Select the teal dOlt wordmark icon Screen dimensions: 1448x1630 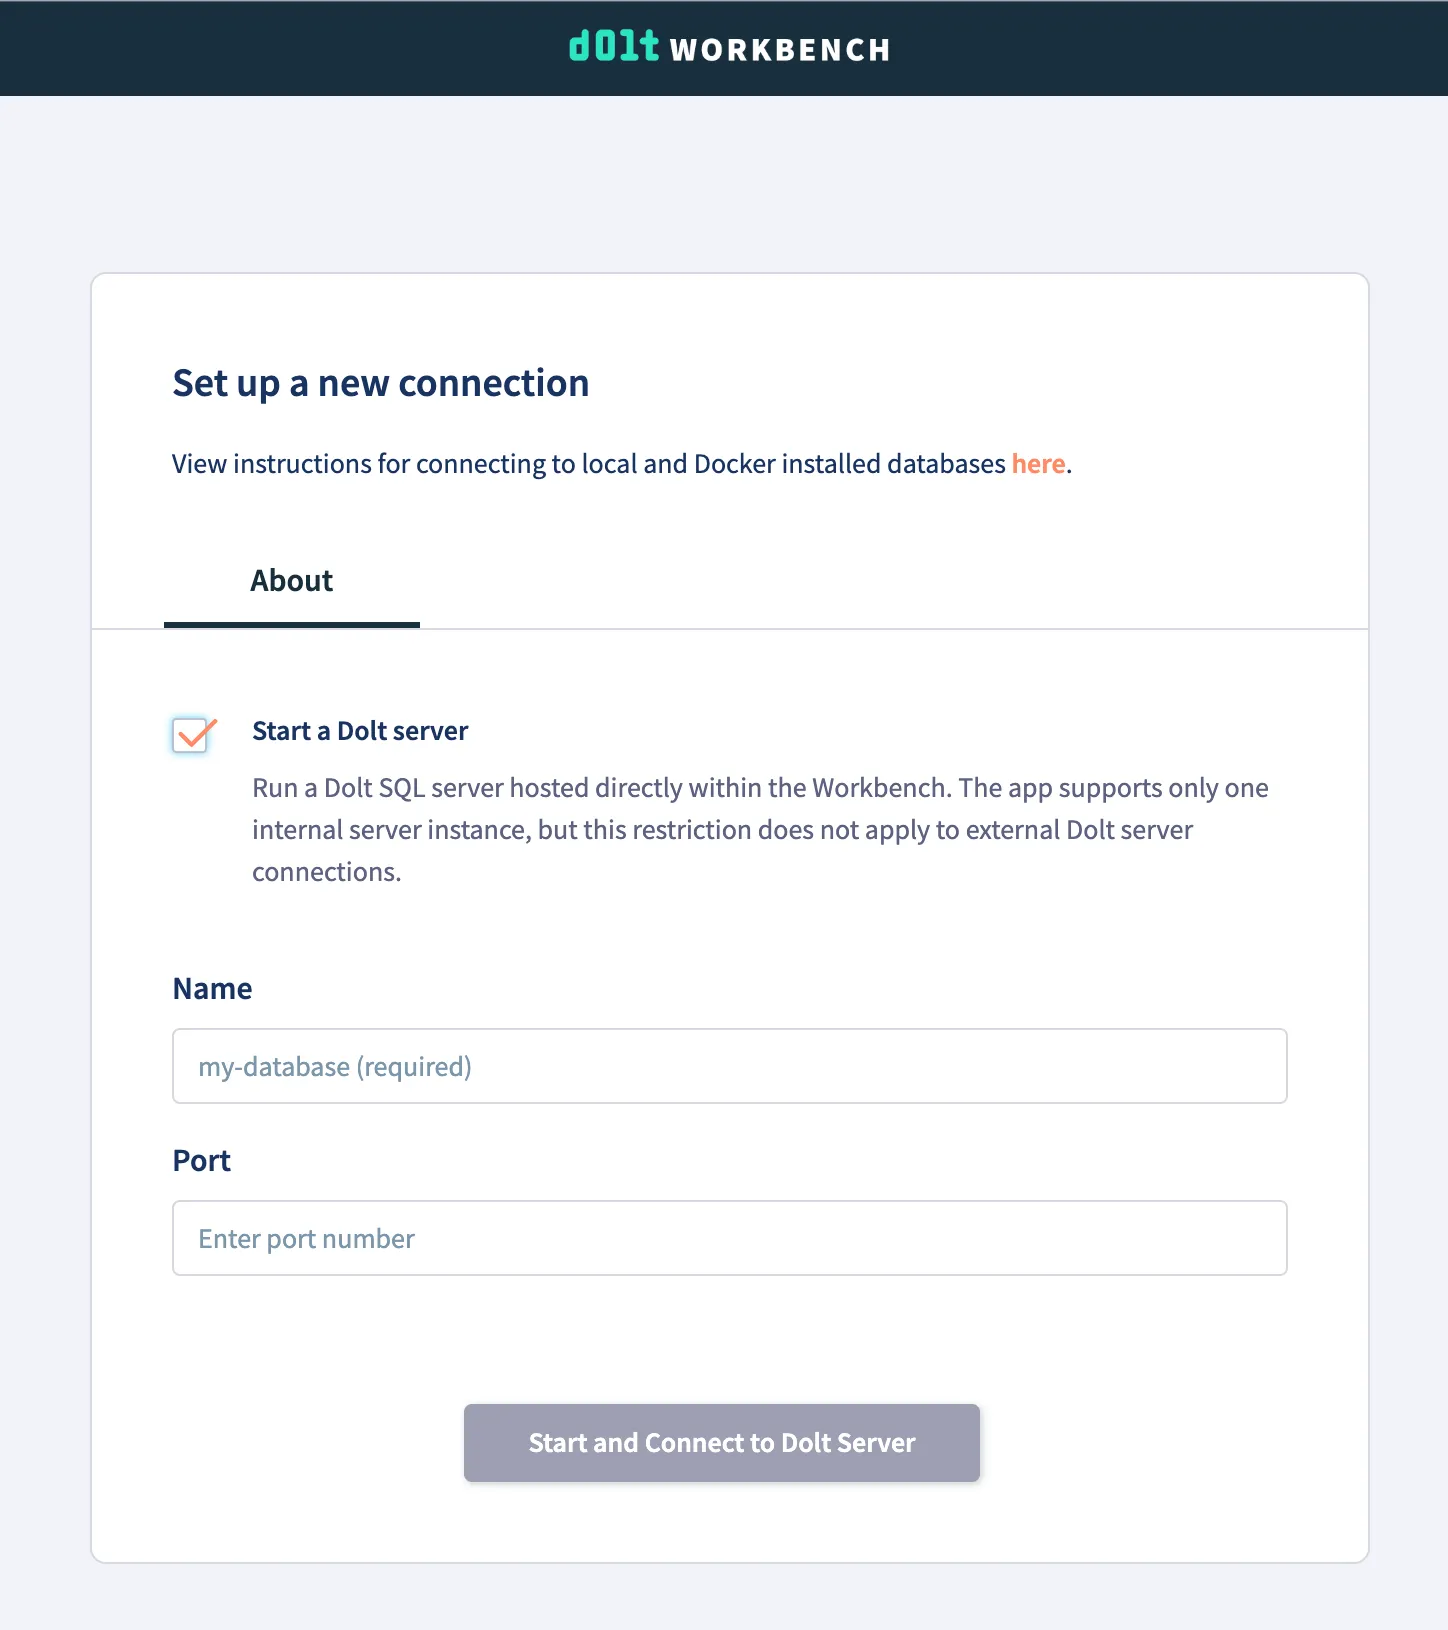click(x=614, y=47)
